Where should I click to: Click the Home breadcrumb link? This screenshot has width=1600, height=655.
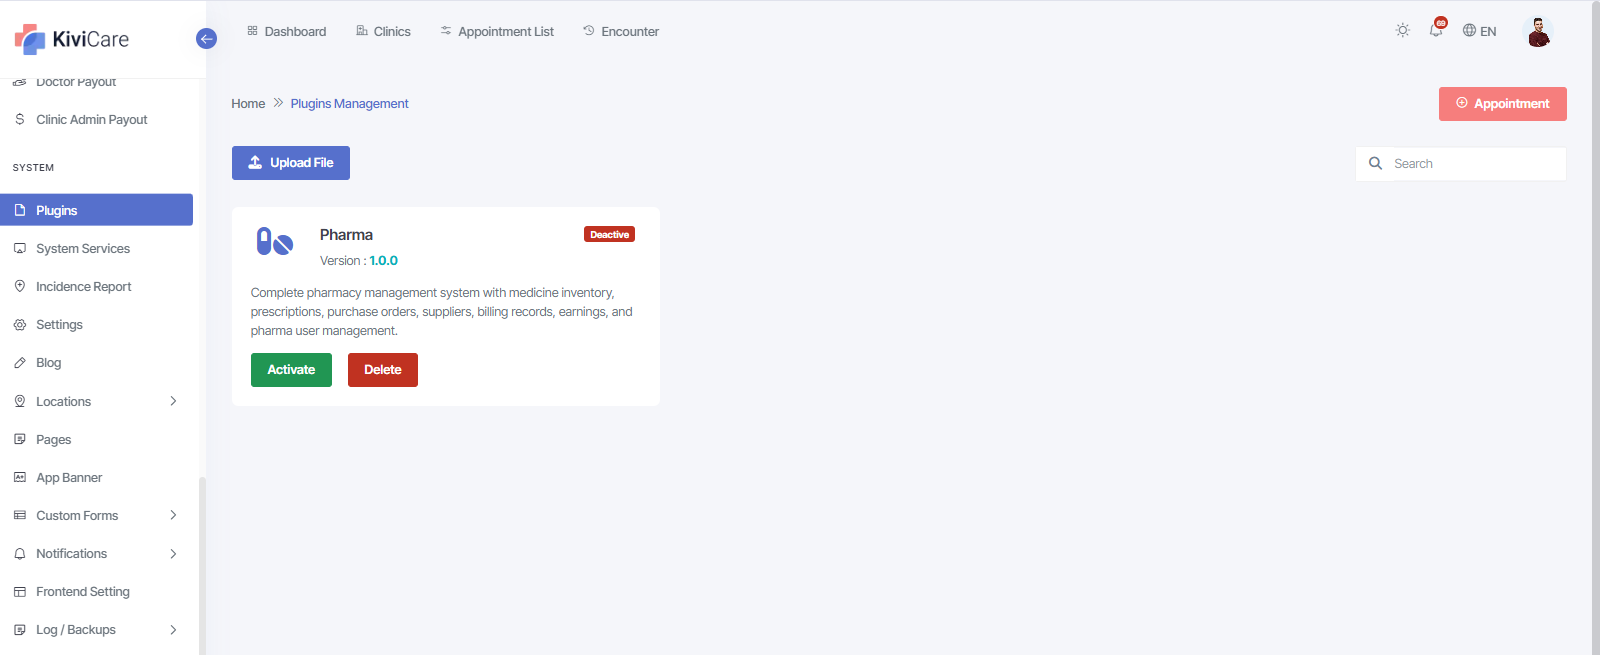pyautogui.click(x=248, y=104)
